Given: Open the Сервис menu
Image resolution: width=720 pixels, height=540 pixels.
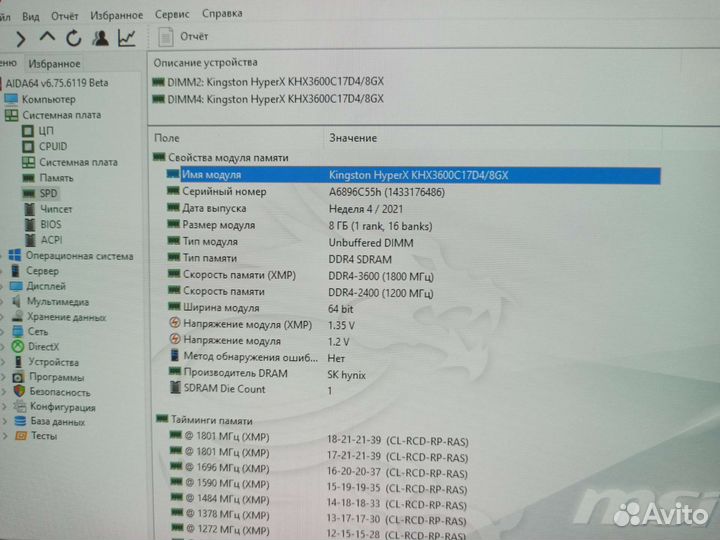Looking at the screenshot, I should [172, 14].
